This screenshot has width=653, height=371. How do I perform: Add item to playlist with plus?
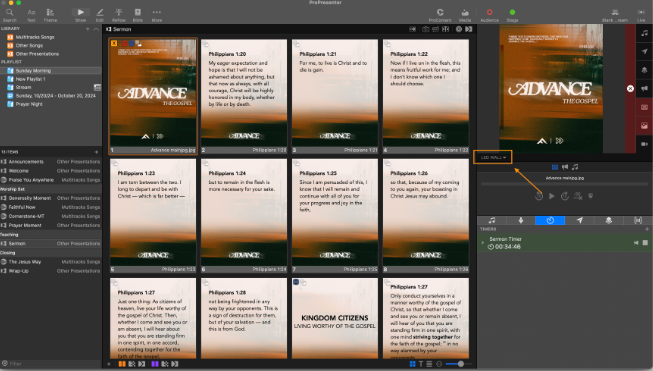[x=96, y=152]
